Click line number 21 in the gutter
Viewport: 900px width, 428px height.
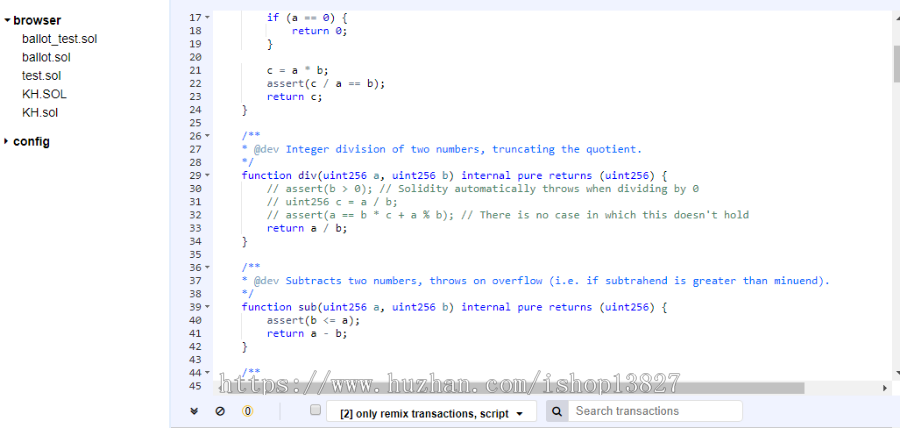coord(195,71)
